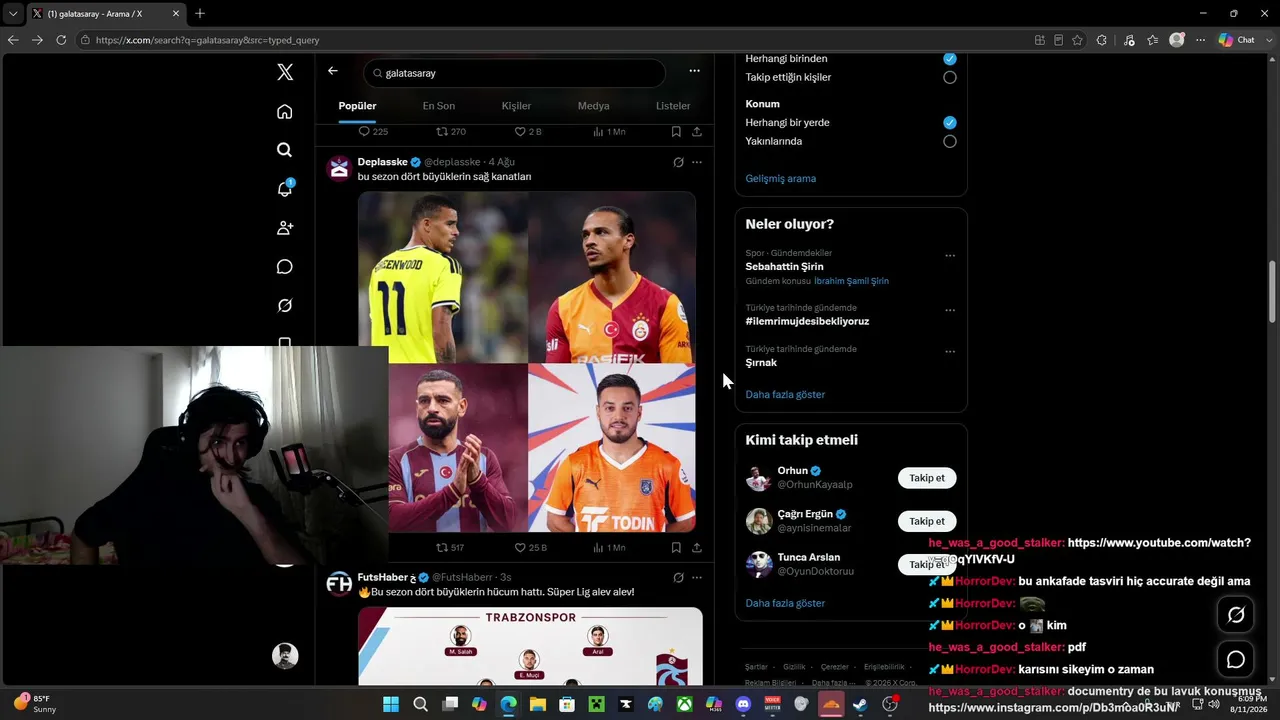
Task: Open the 'Gelişmiş arama' link
Action: tap(781, 179)
